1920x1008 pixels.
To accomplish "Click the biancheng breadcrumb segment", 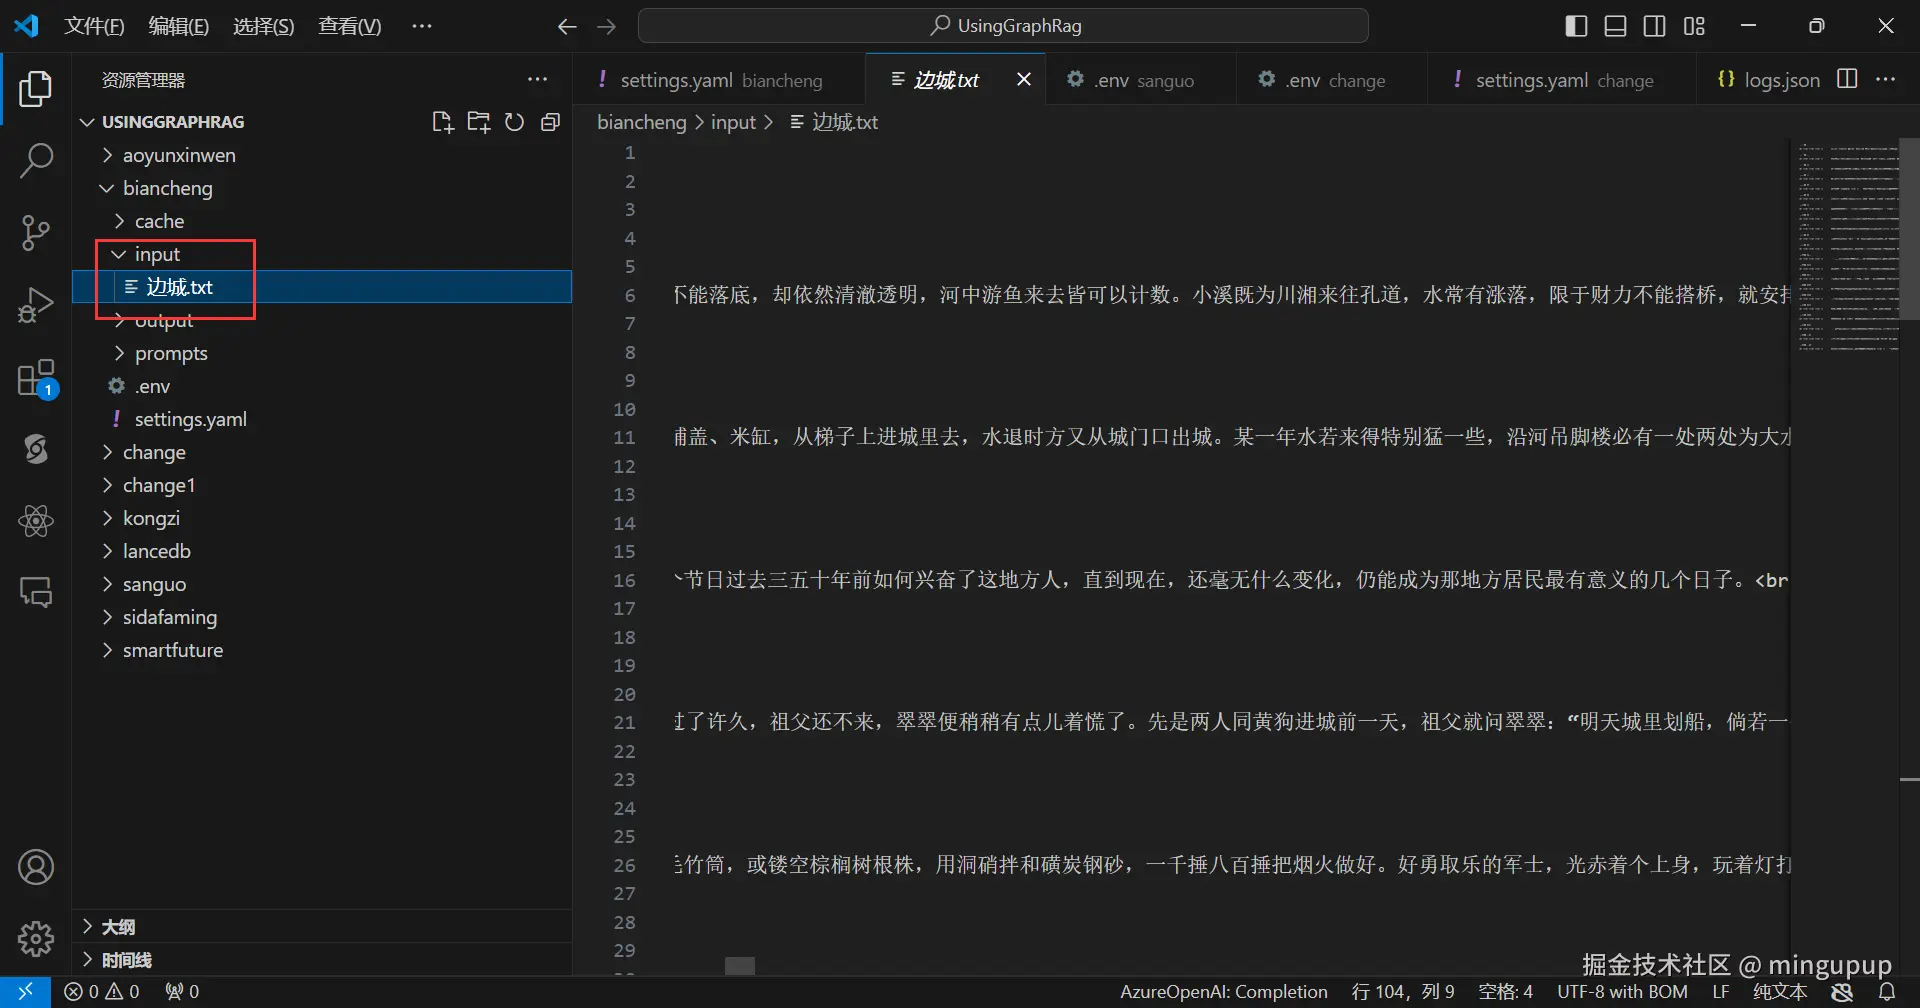I will pyautogui.click(x=641, y=122).
